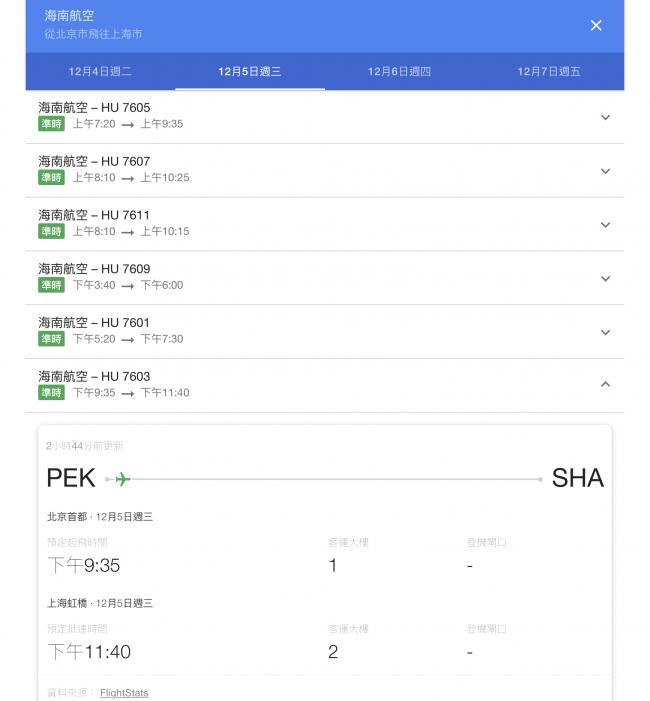Select the 12月5日週三 tab

click(x=250, y=72)
